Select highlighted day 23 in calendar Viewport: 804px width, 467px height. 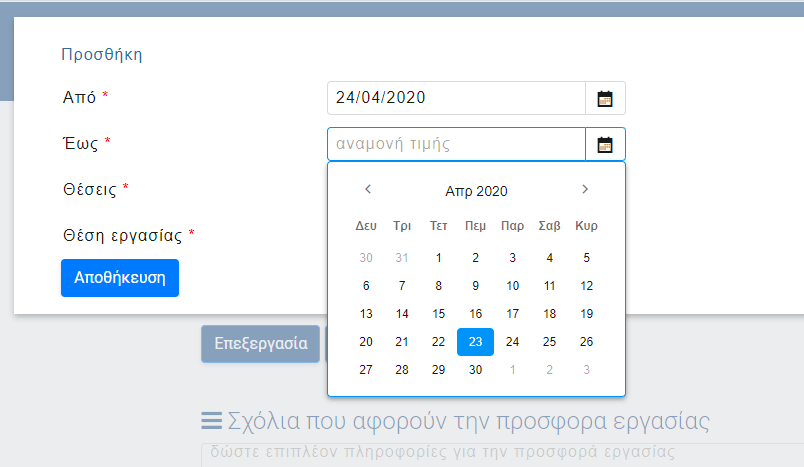[x=476, y=342]
